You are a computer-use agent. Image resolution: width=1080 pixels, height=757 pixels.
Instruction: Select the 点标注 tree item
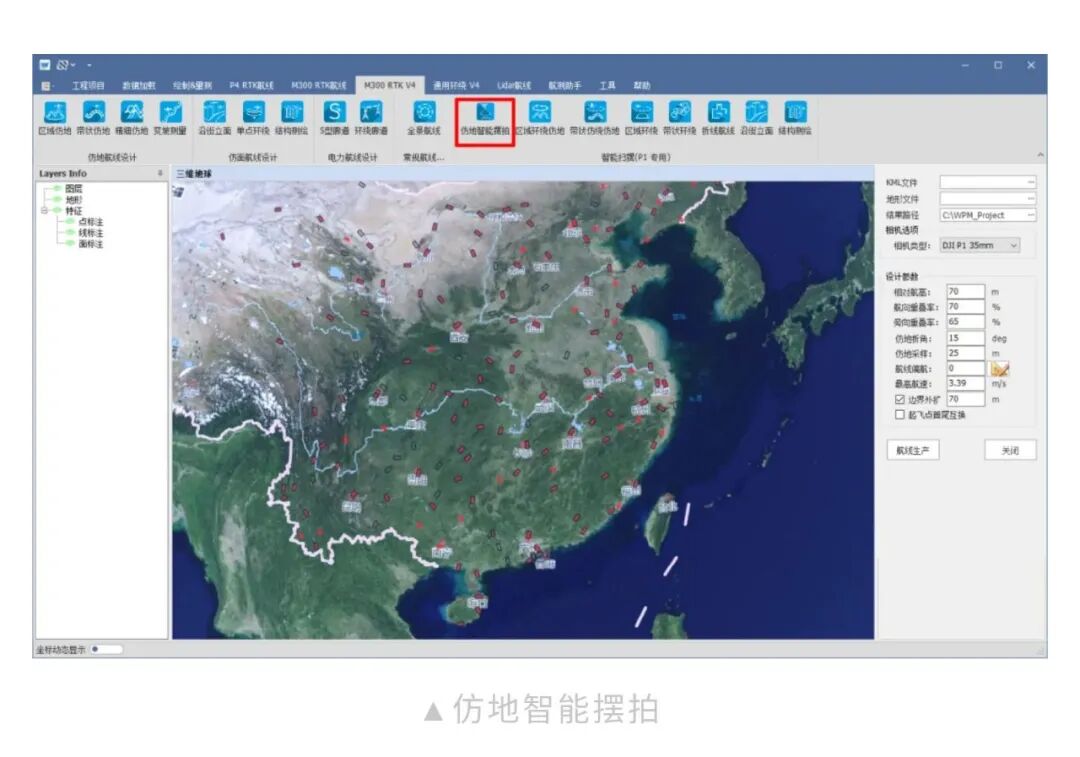pyautogui.click(x=90, y=222)
